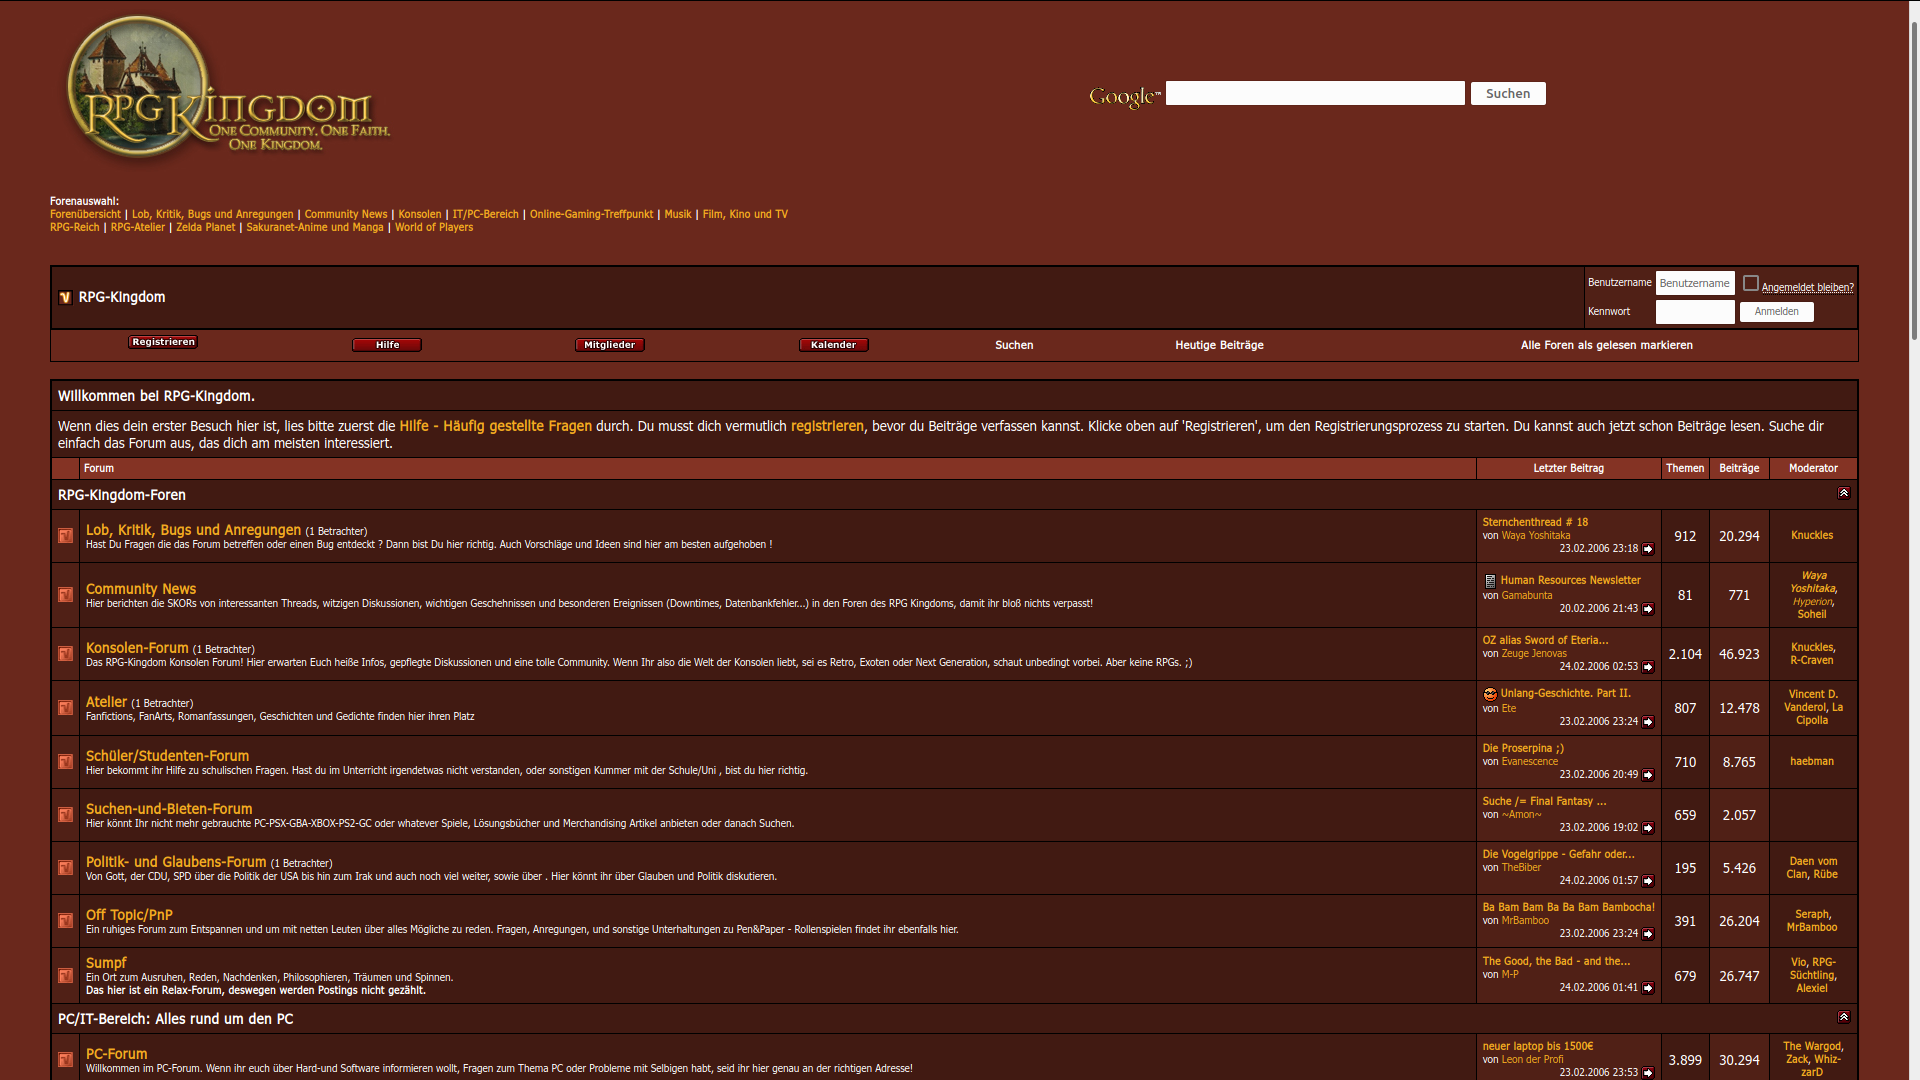This screenshot has width=1920, height=1080.
Task: Focus the Google search text field
Action: [x=1314, y=93]
